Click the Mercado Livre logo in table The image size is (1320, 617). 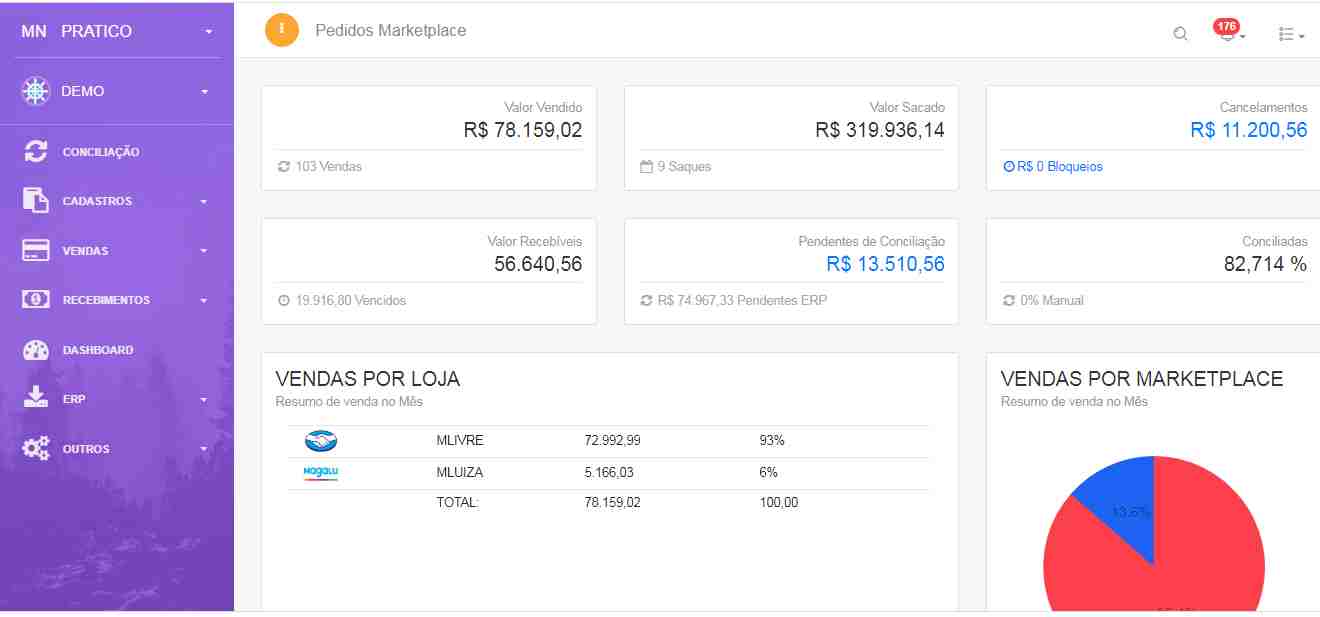coord(321,440)
